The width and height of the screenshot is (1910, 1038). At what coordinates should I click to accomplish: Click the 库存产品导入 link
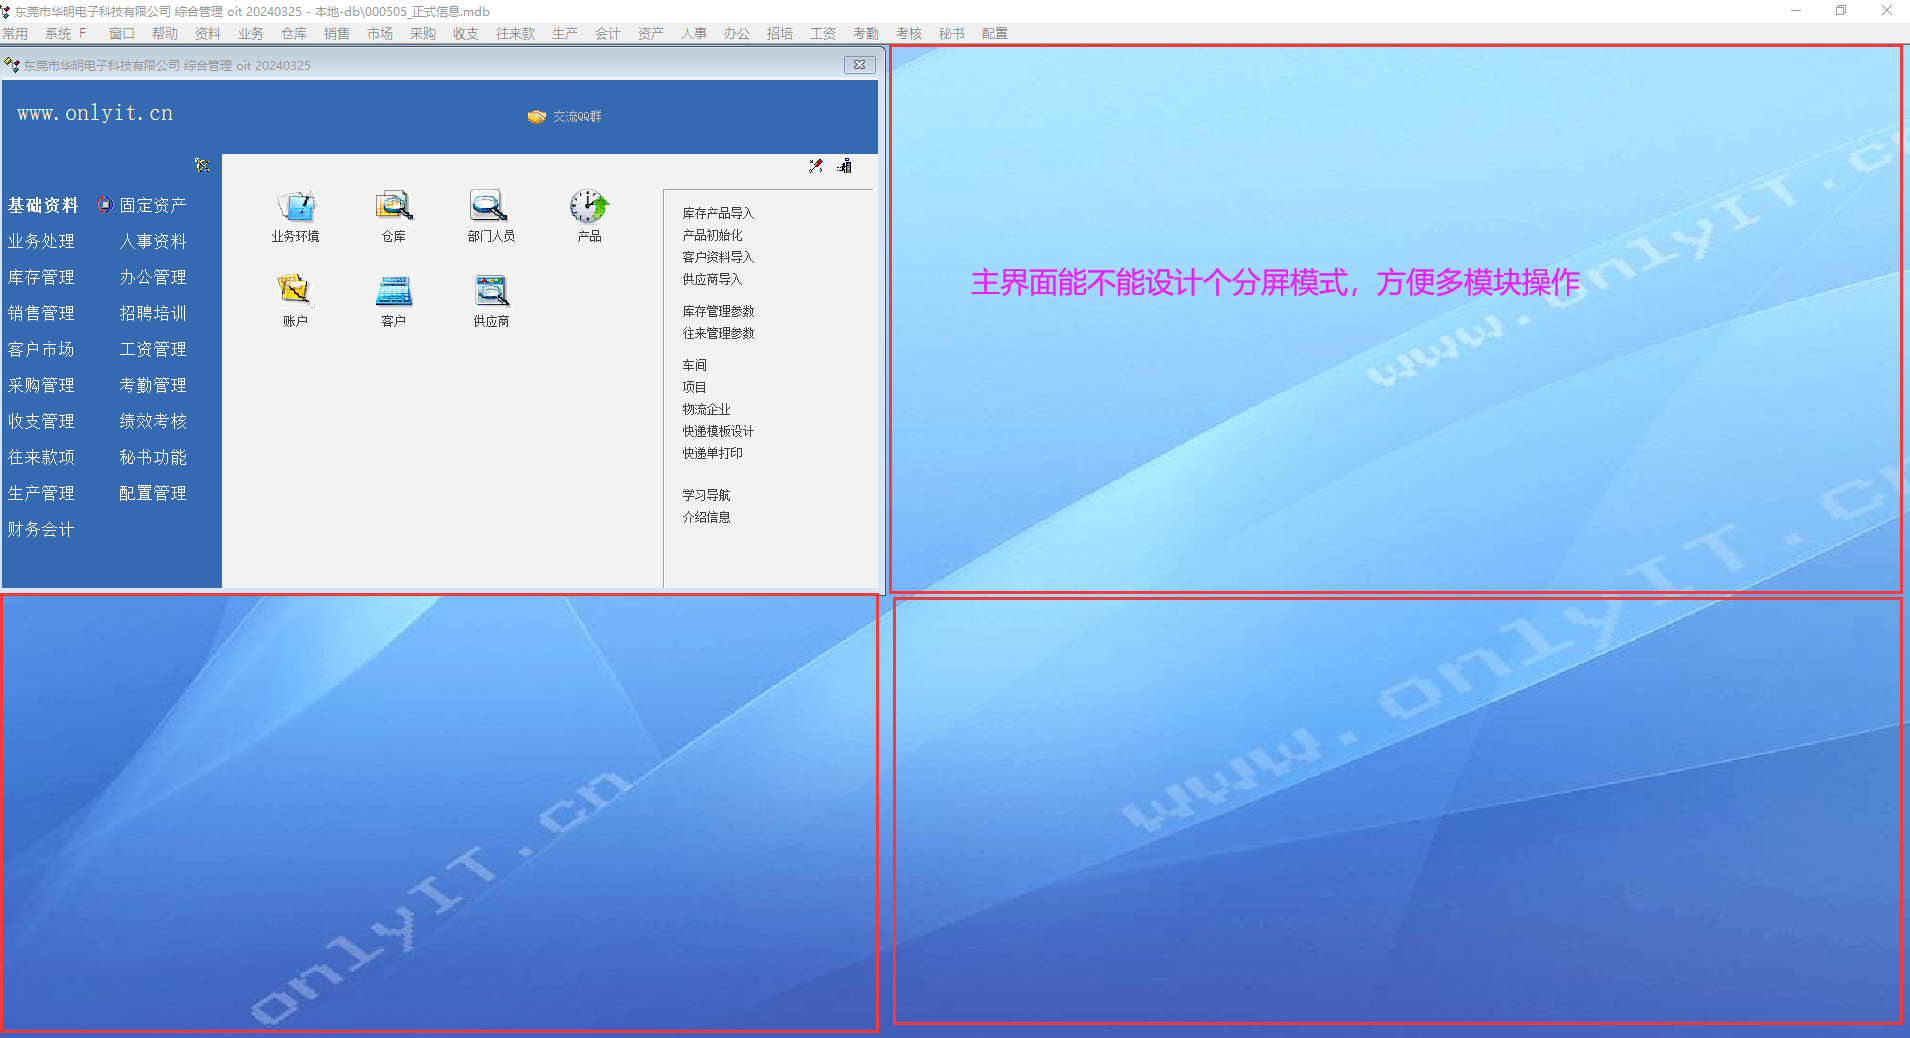point(718,213)
